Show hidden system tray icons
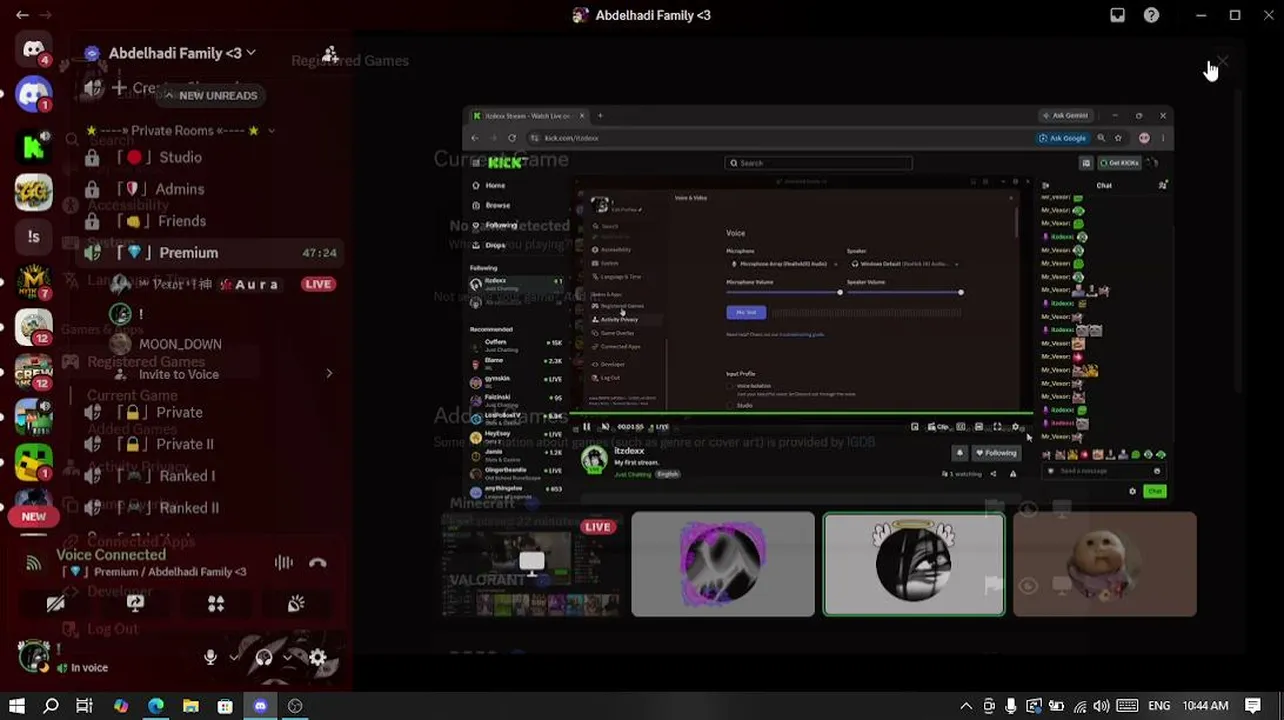The image size is (1284, 720). [966, 706]
